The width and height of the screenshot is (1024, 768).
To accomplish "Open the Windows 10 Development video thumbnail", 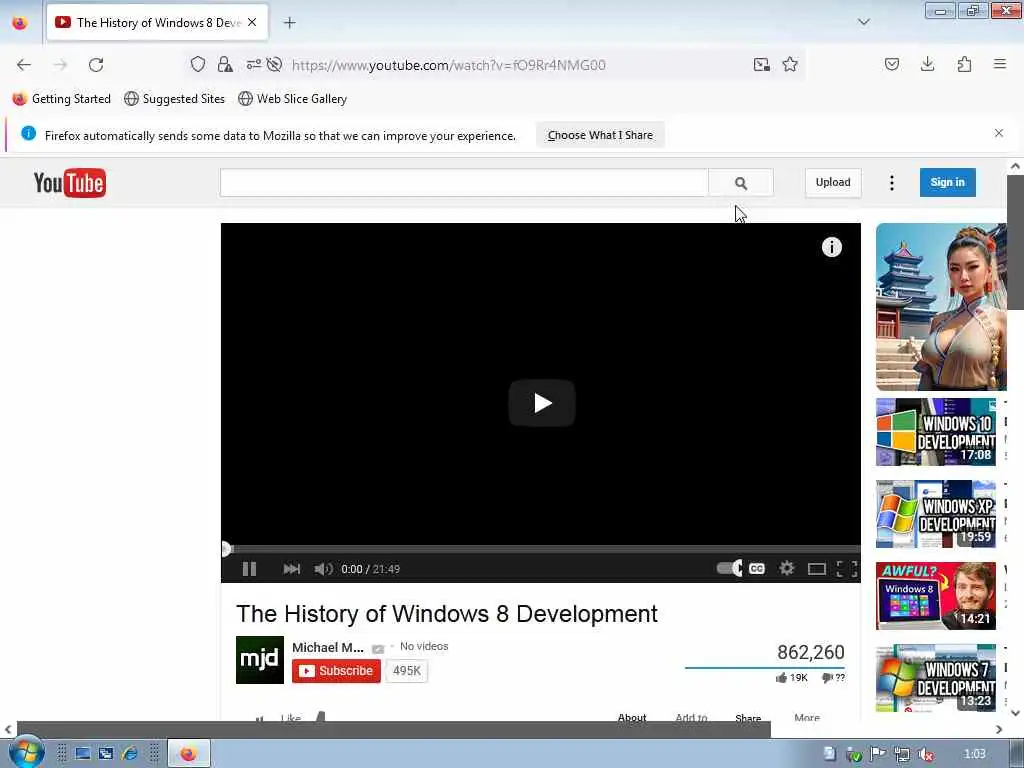I will pyautogui.click(x=936, y=432).
